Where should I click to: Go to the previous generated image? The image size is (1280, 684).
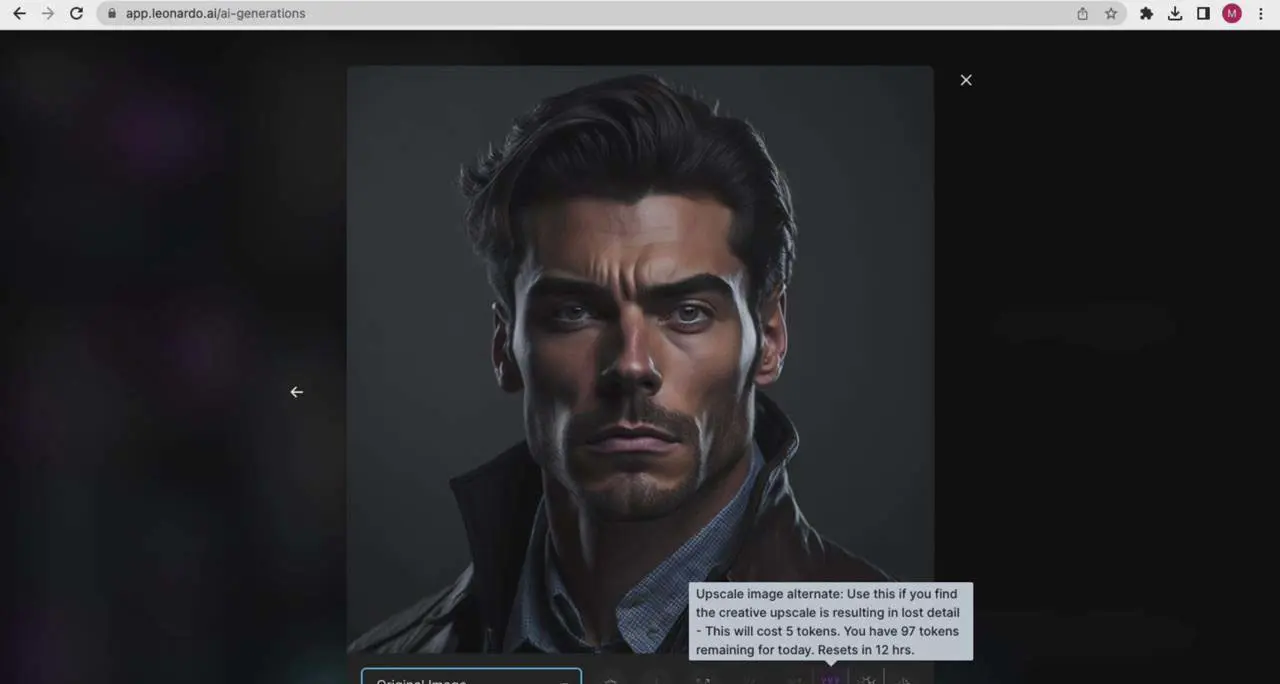296,392
